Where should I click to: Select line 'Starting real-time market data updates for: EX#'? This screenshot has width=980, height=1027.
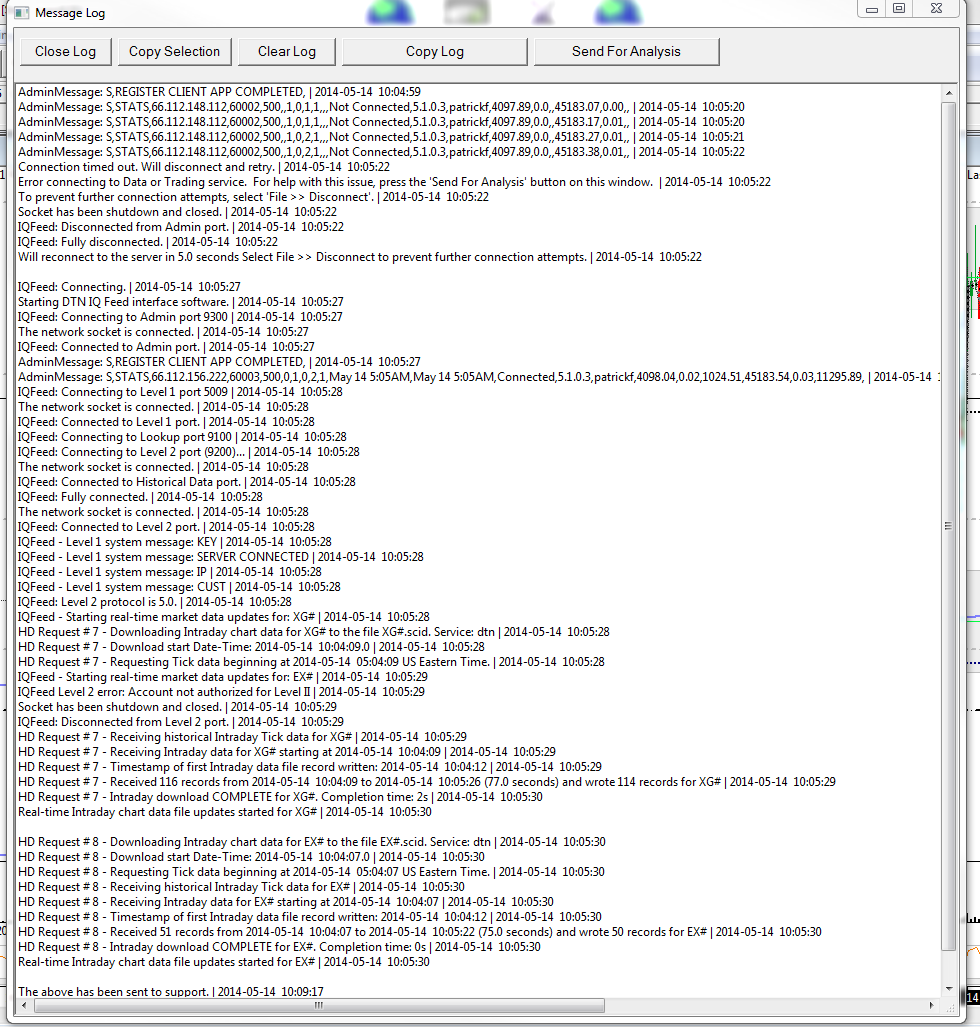click(x=223, y=677)
